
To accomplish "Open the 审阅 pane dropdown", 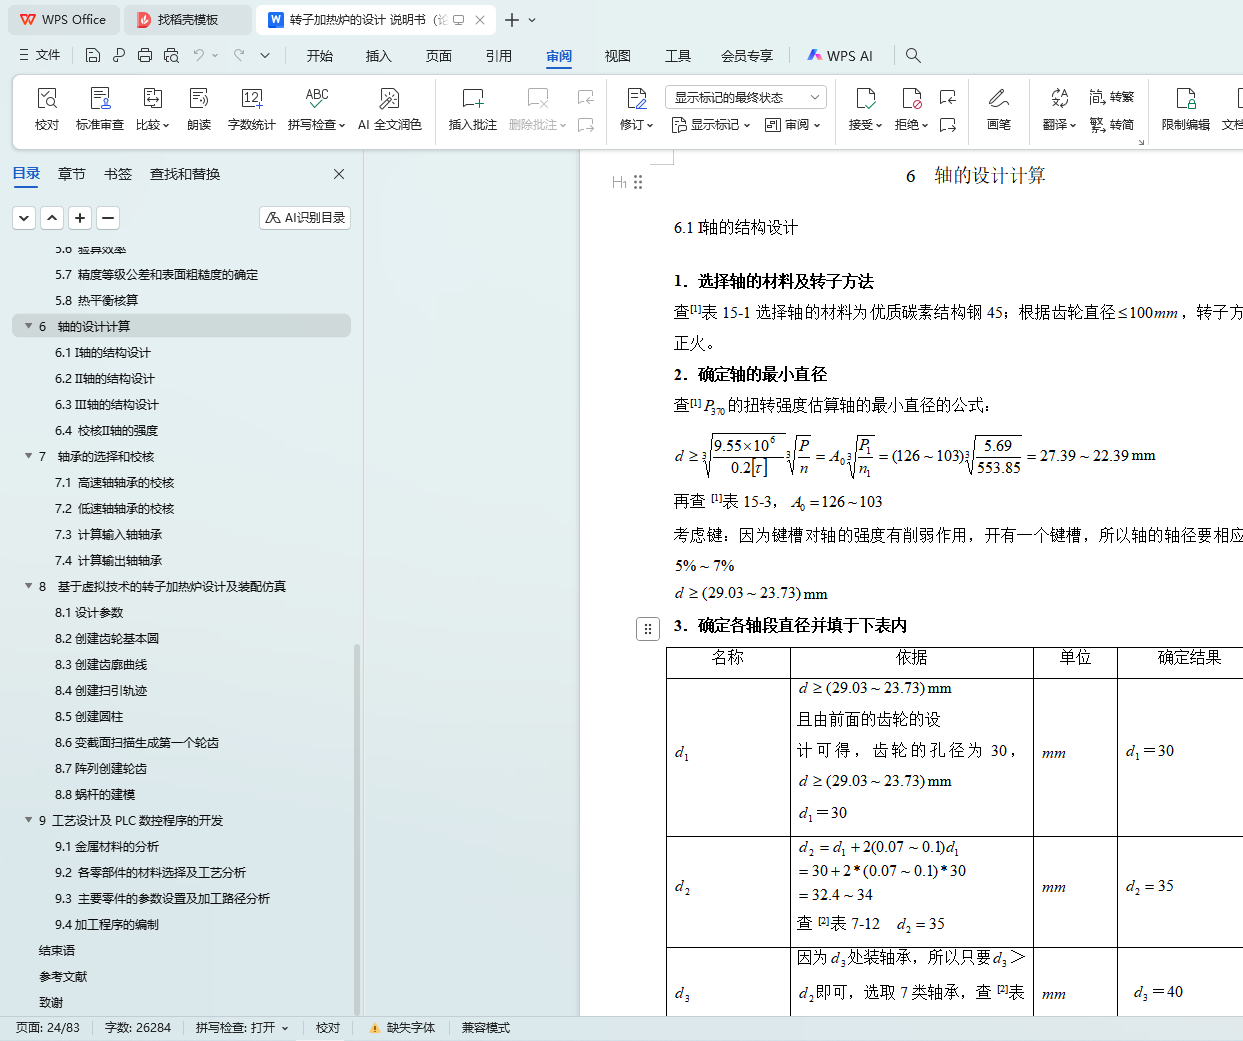I will pos(793,125).
